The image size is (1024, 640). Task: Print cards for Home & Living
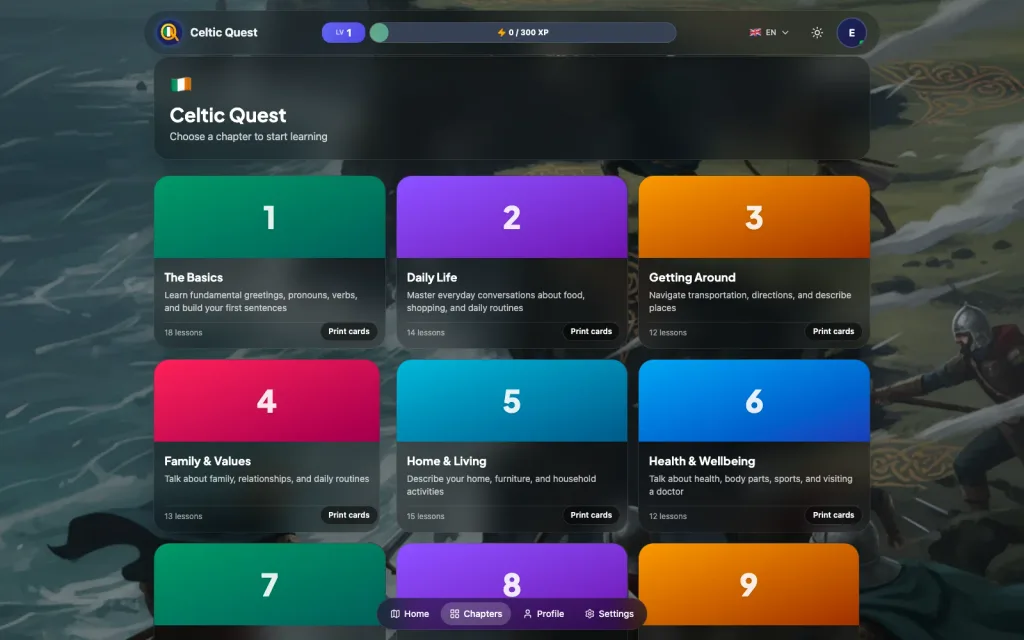(x=591, y=515)
